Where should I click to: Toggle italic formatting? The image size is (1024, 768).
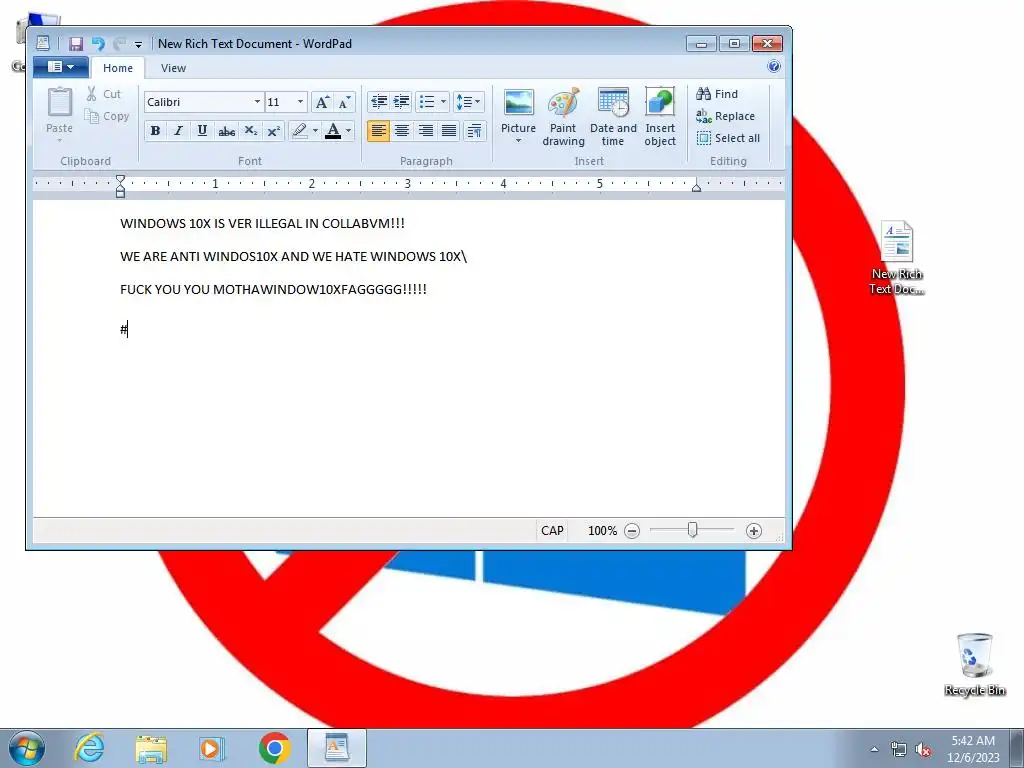click(178, 131)
